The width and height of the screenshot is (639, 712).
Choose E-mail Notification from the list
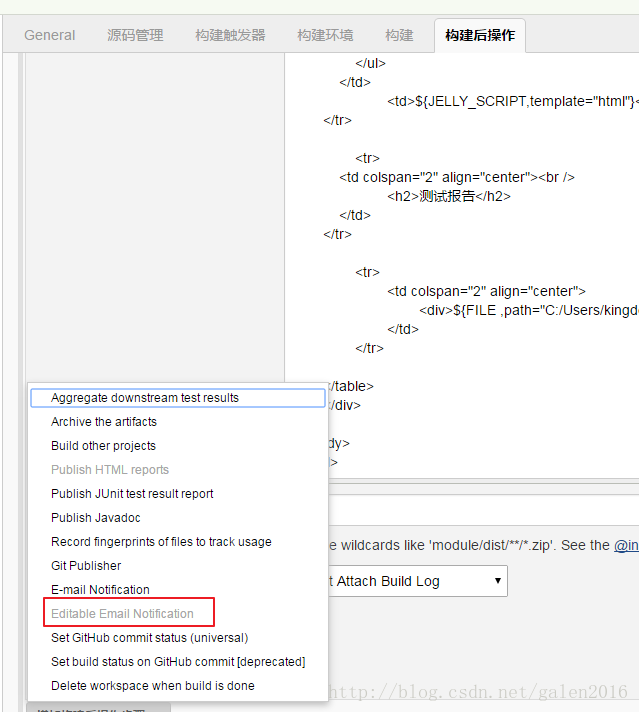pyautogui.click(x=178, y=590)
